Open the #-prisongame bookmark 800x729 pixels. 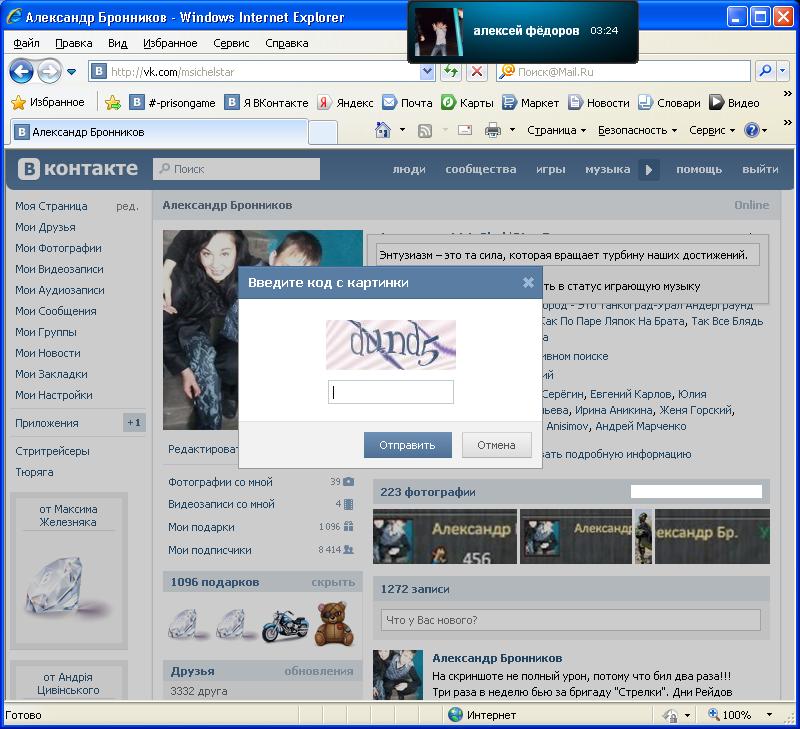[x=172, y=103]
